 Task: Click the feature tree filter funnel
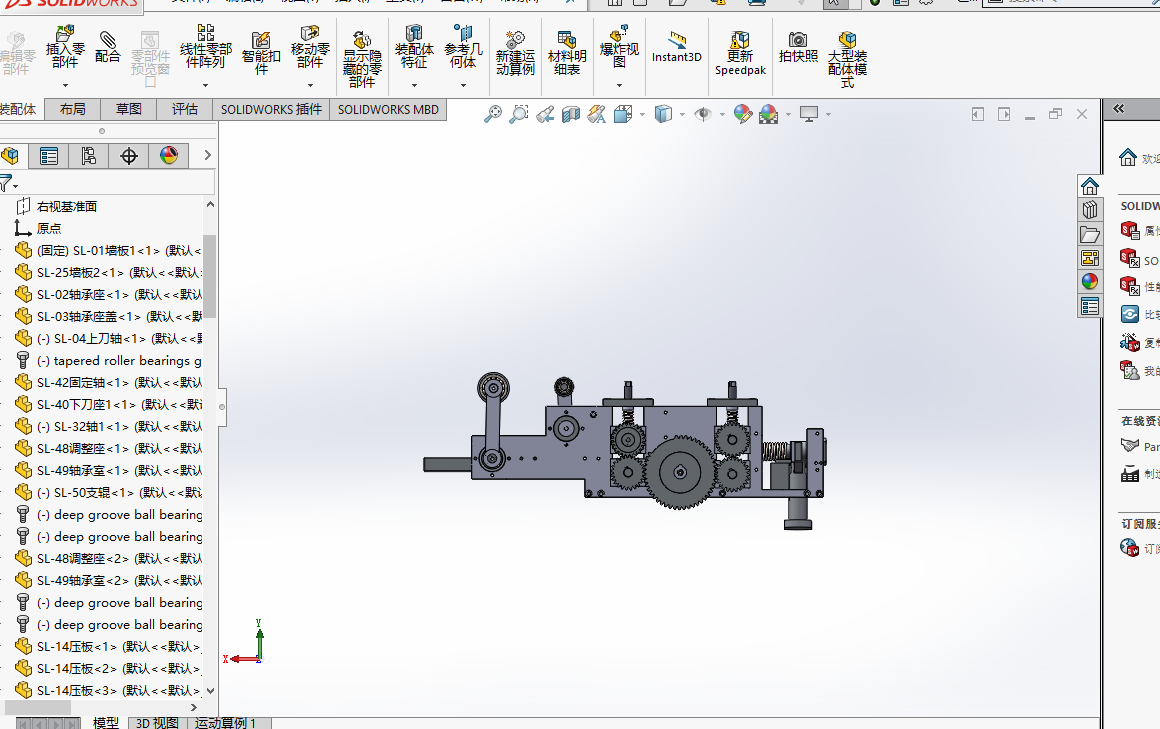[x=8, y=182]
